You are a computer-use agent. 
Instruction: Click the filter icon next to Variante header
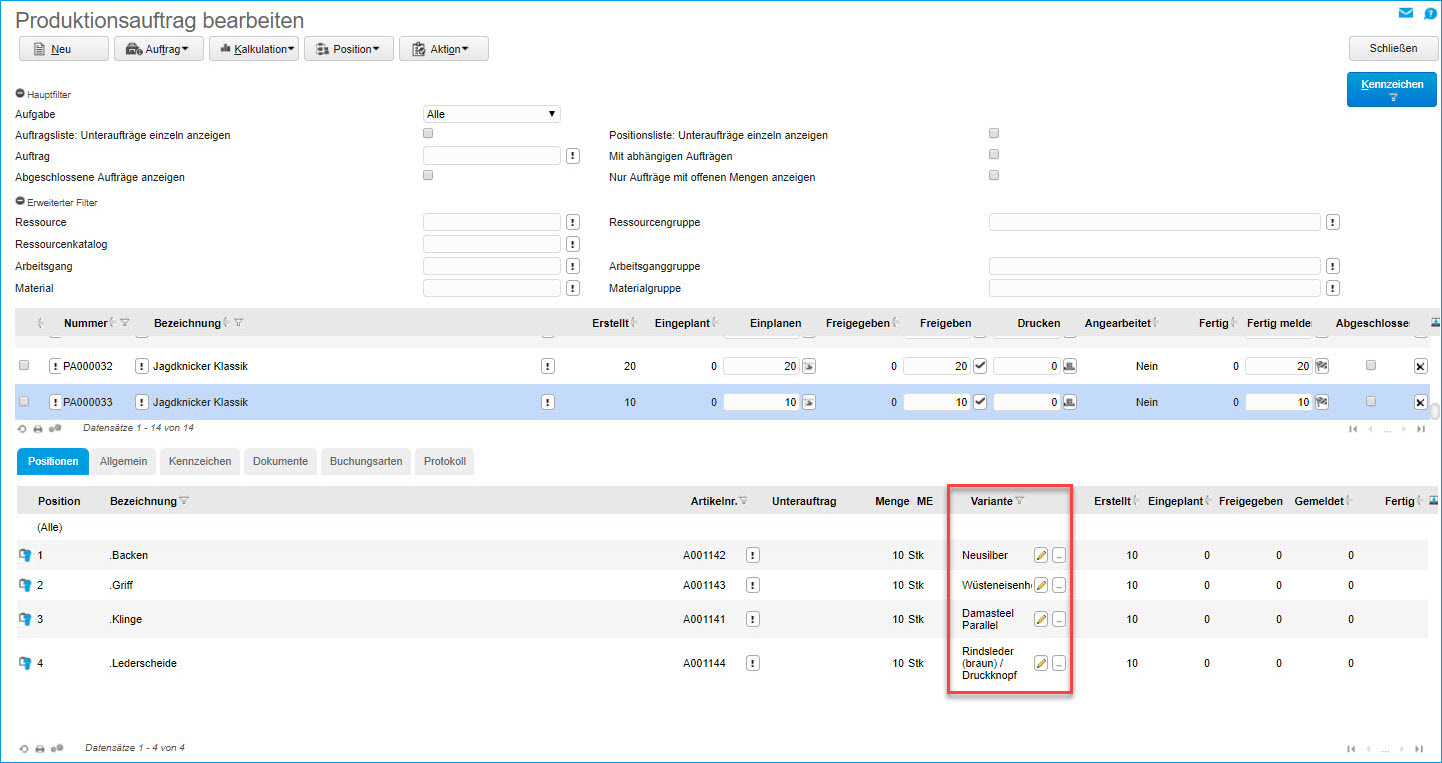click(1019, 501)
